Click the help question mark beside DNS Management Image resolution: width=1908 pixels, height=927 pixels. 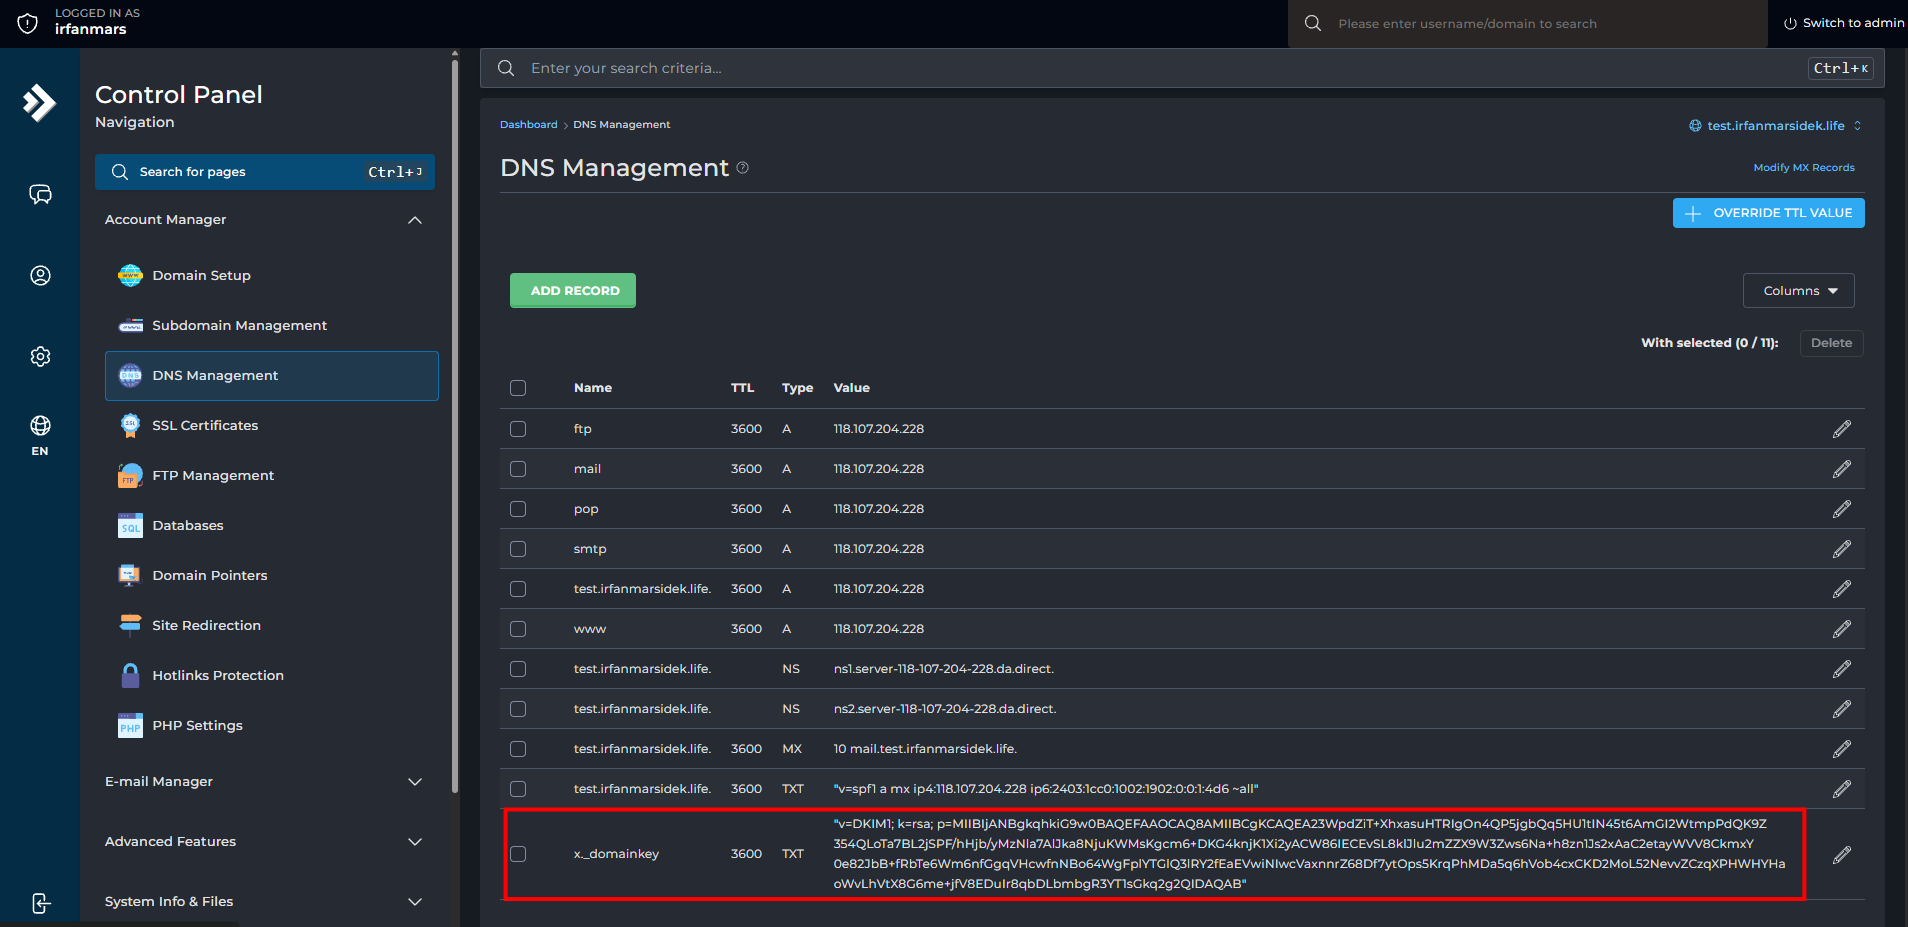743,167
